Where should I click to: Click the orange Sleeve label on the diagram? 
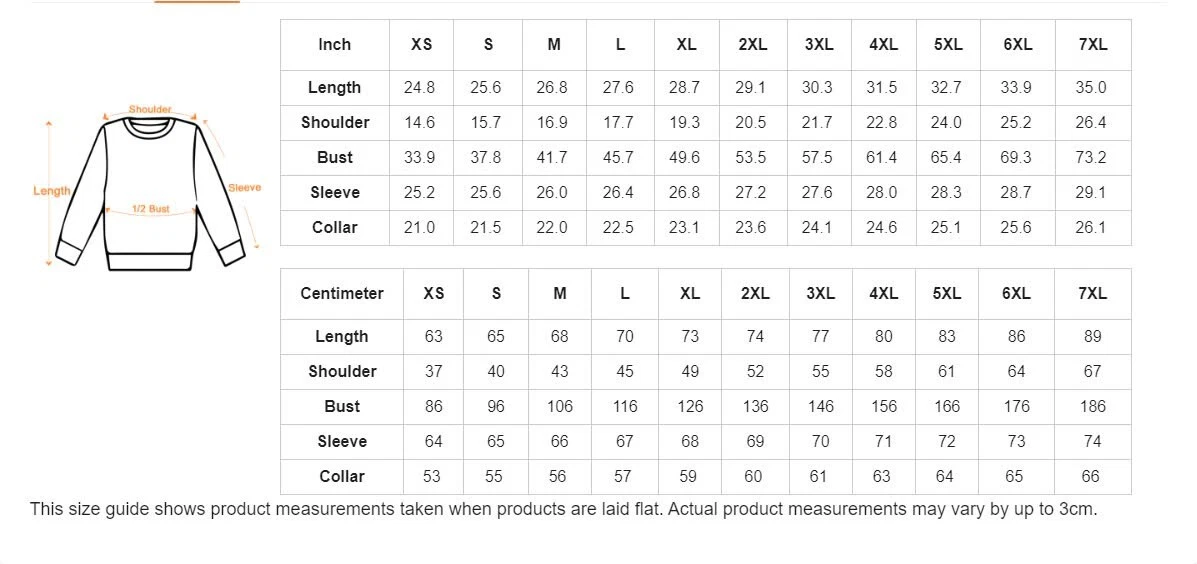[244, 188]
